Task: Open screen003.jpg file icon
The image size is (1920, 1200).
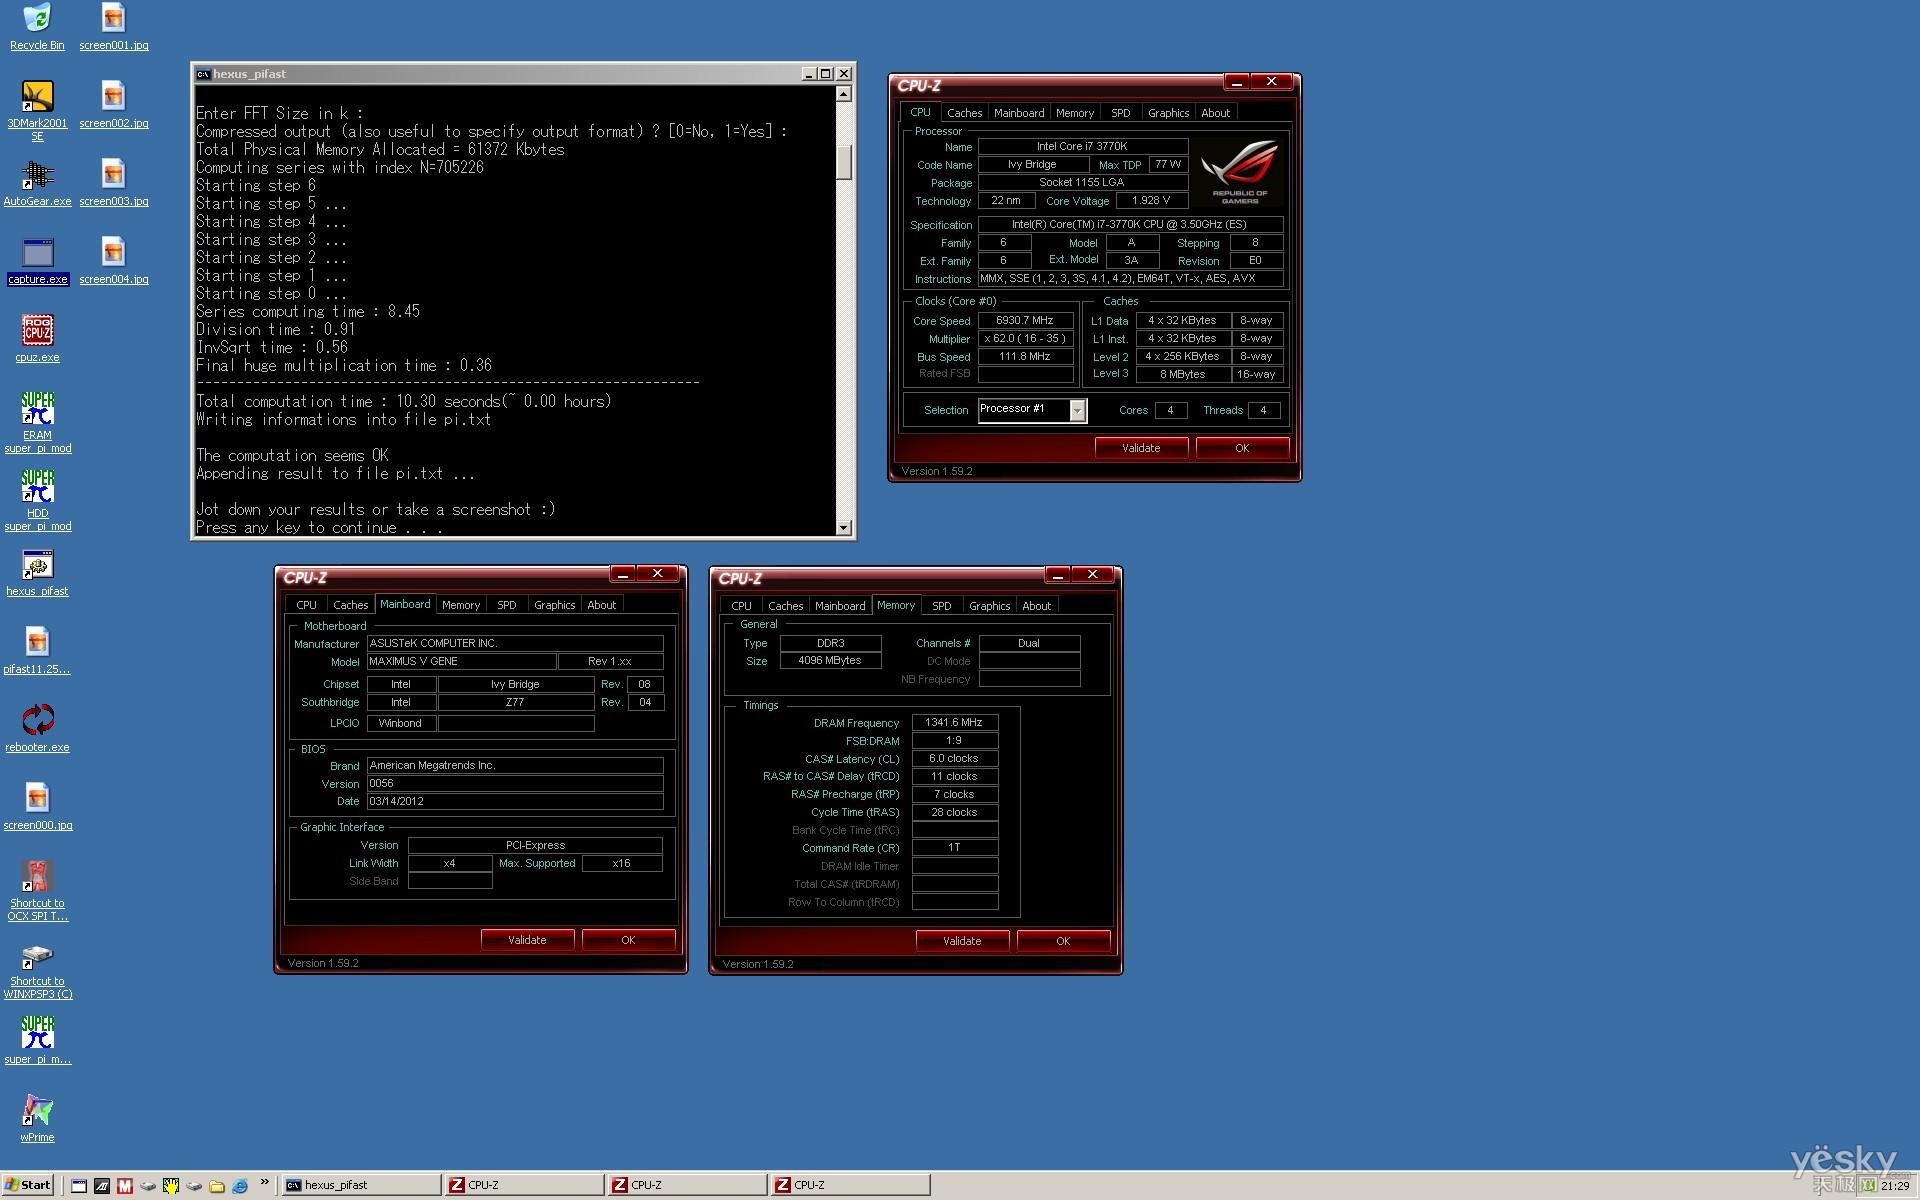Action: (113, 182)
